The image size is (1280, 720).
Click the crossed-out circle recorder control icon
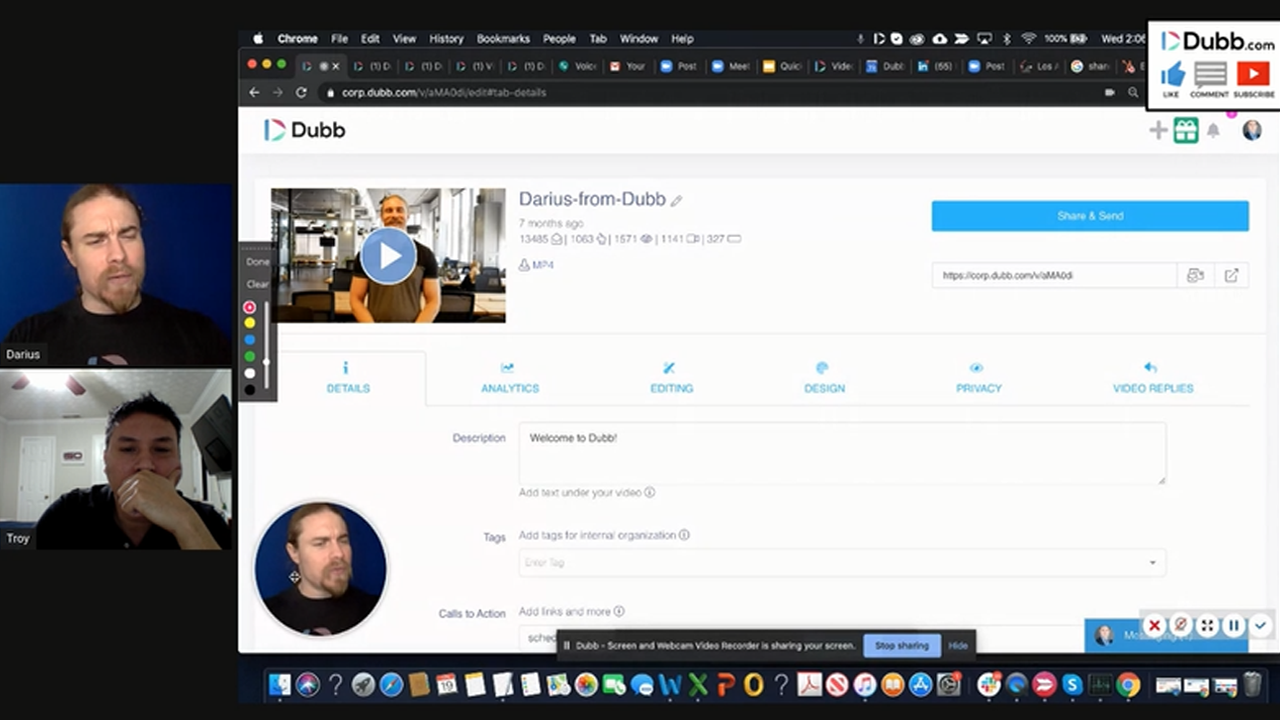1181,625
